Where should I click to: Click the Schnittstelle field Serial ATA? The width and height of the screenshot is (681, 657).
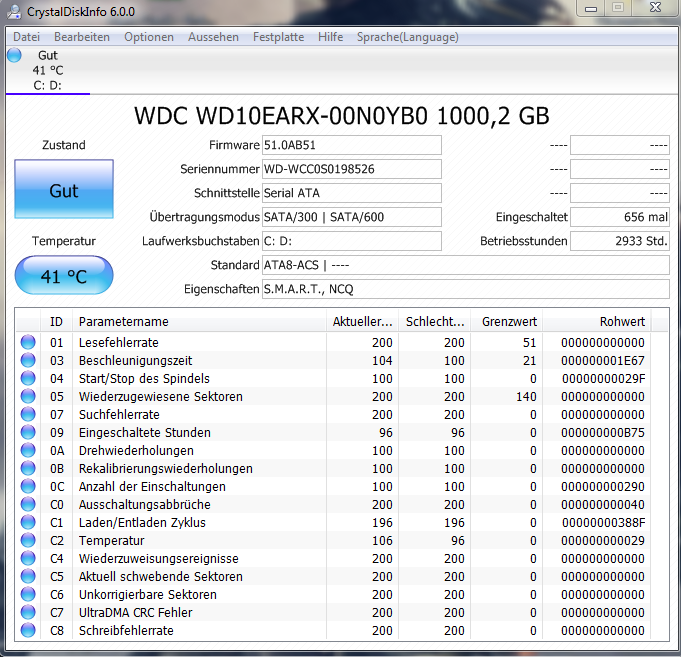[x=352, y=193]
